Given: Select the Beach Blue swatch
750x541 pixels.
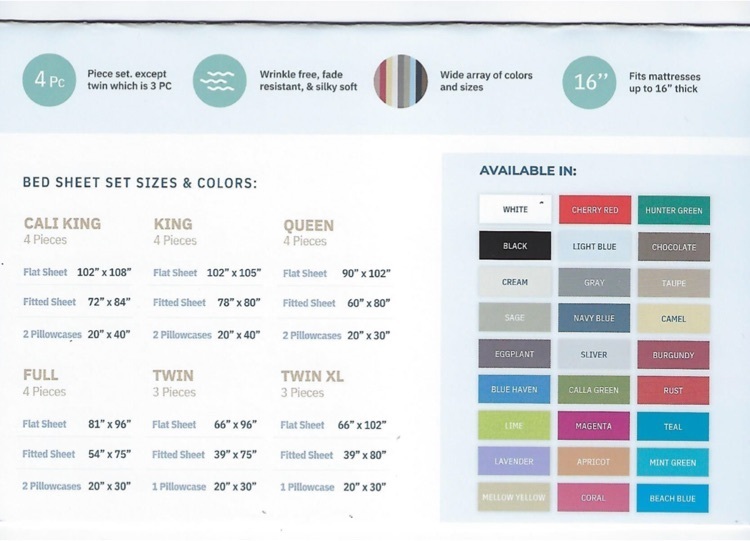Looking at the screenshot, I should tap(673, 498).
